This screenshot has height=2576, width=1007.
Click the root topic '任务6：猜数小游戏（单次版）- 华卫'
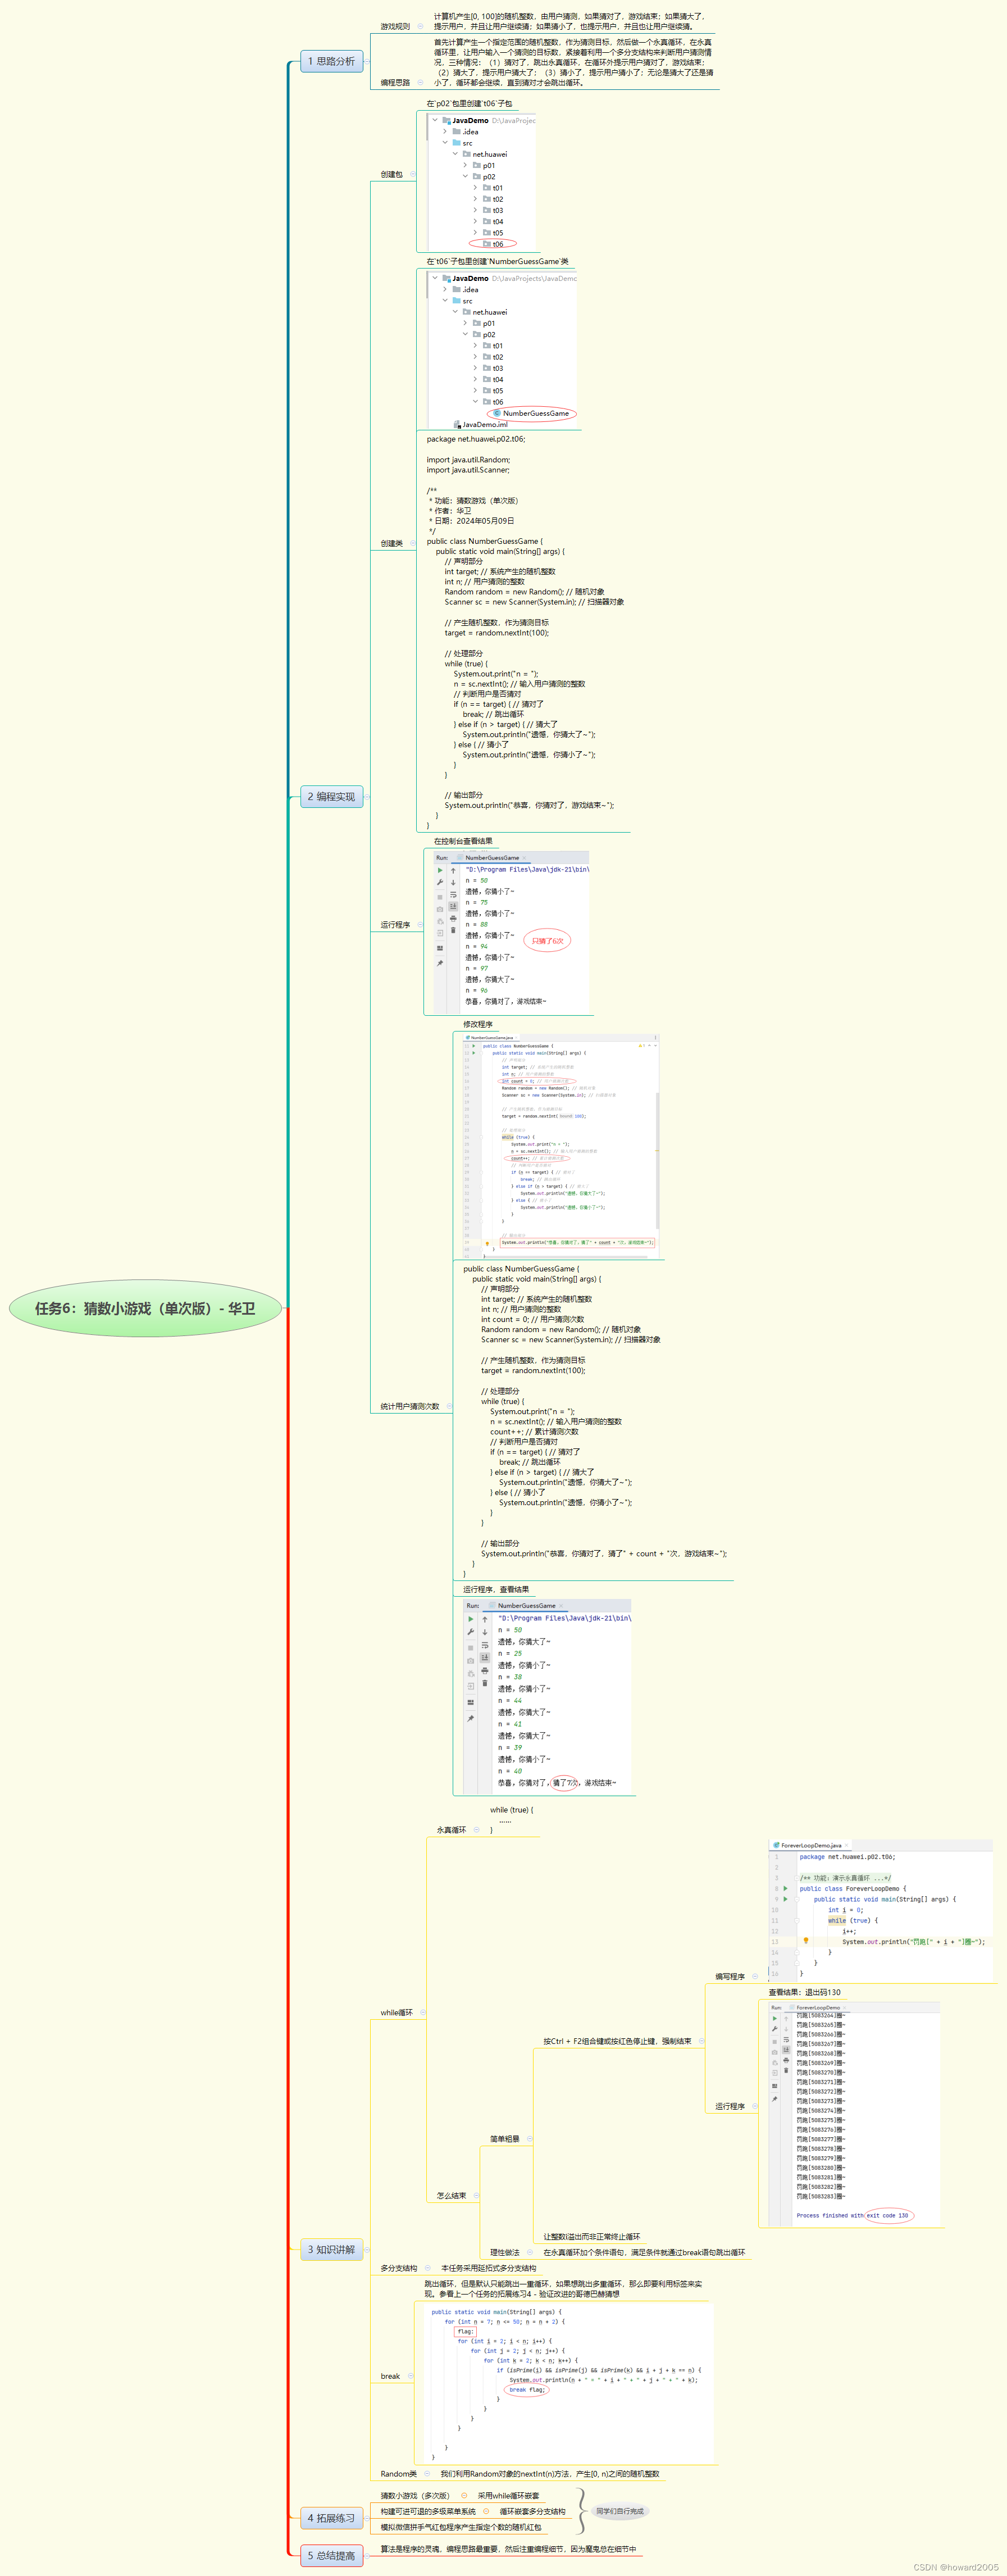(145, 1308)
